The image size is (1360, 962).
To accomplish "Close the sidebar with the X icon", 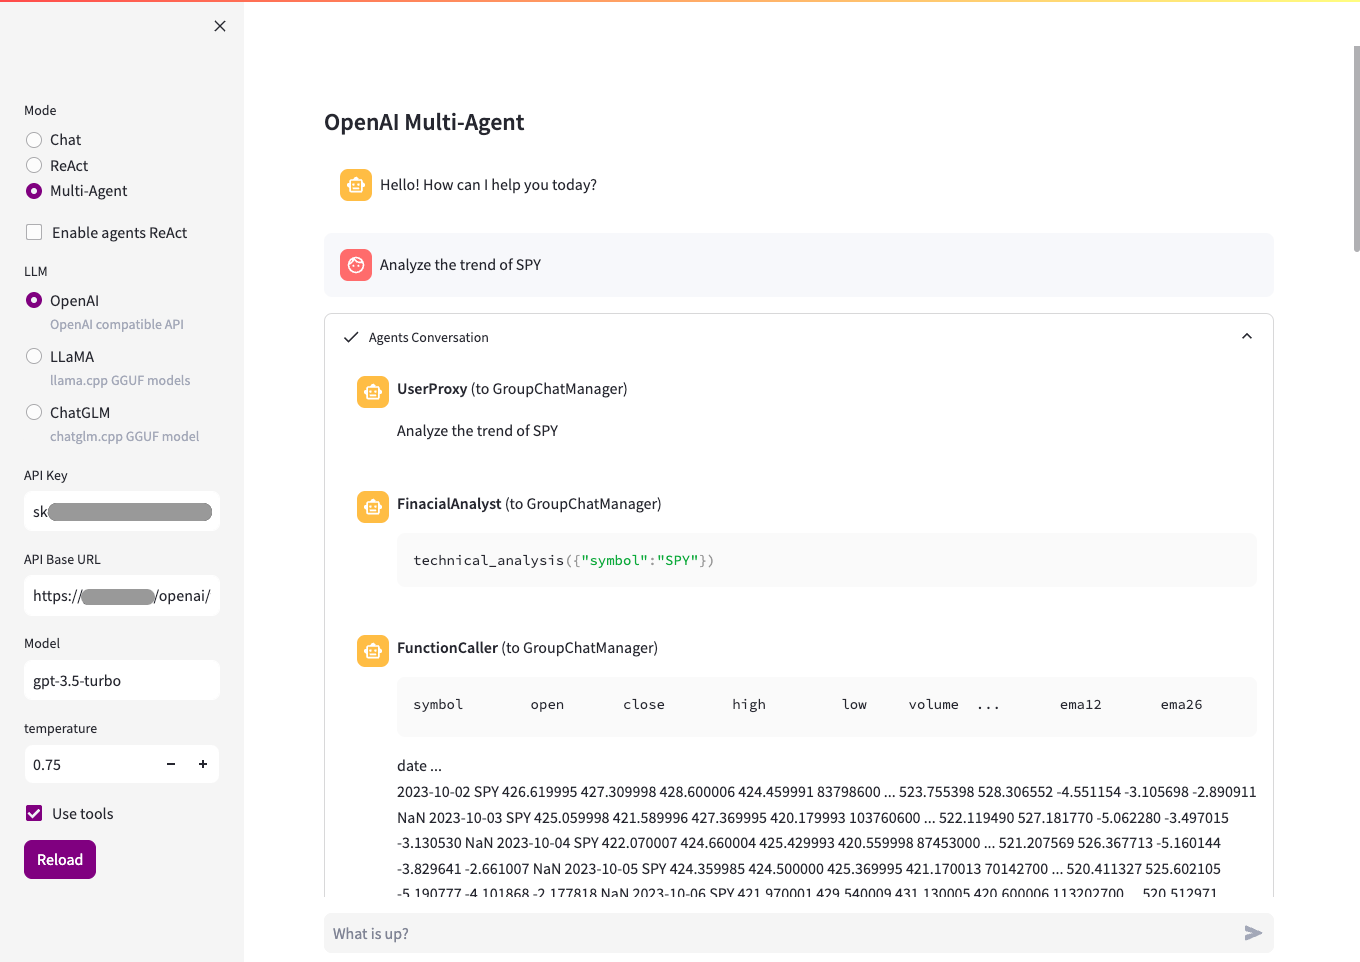I will pos(220,26).
